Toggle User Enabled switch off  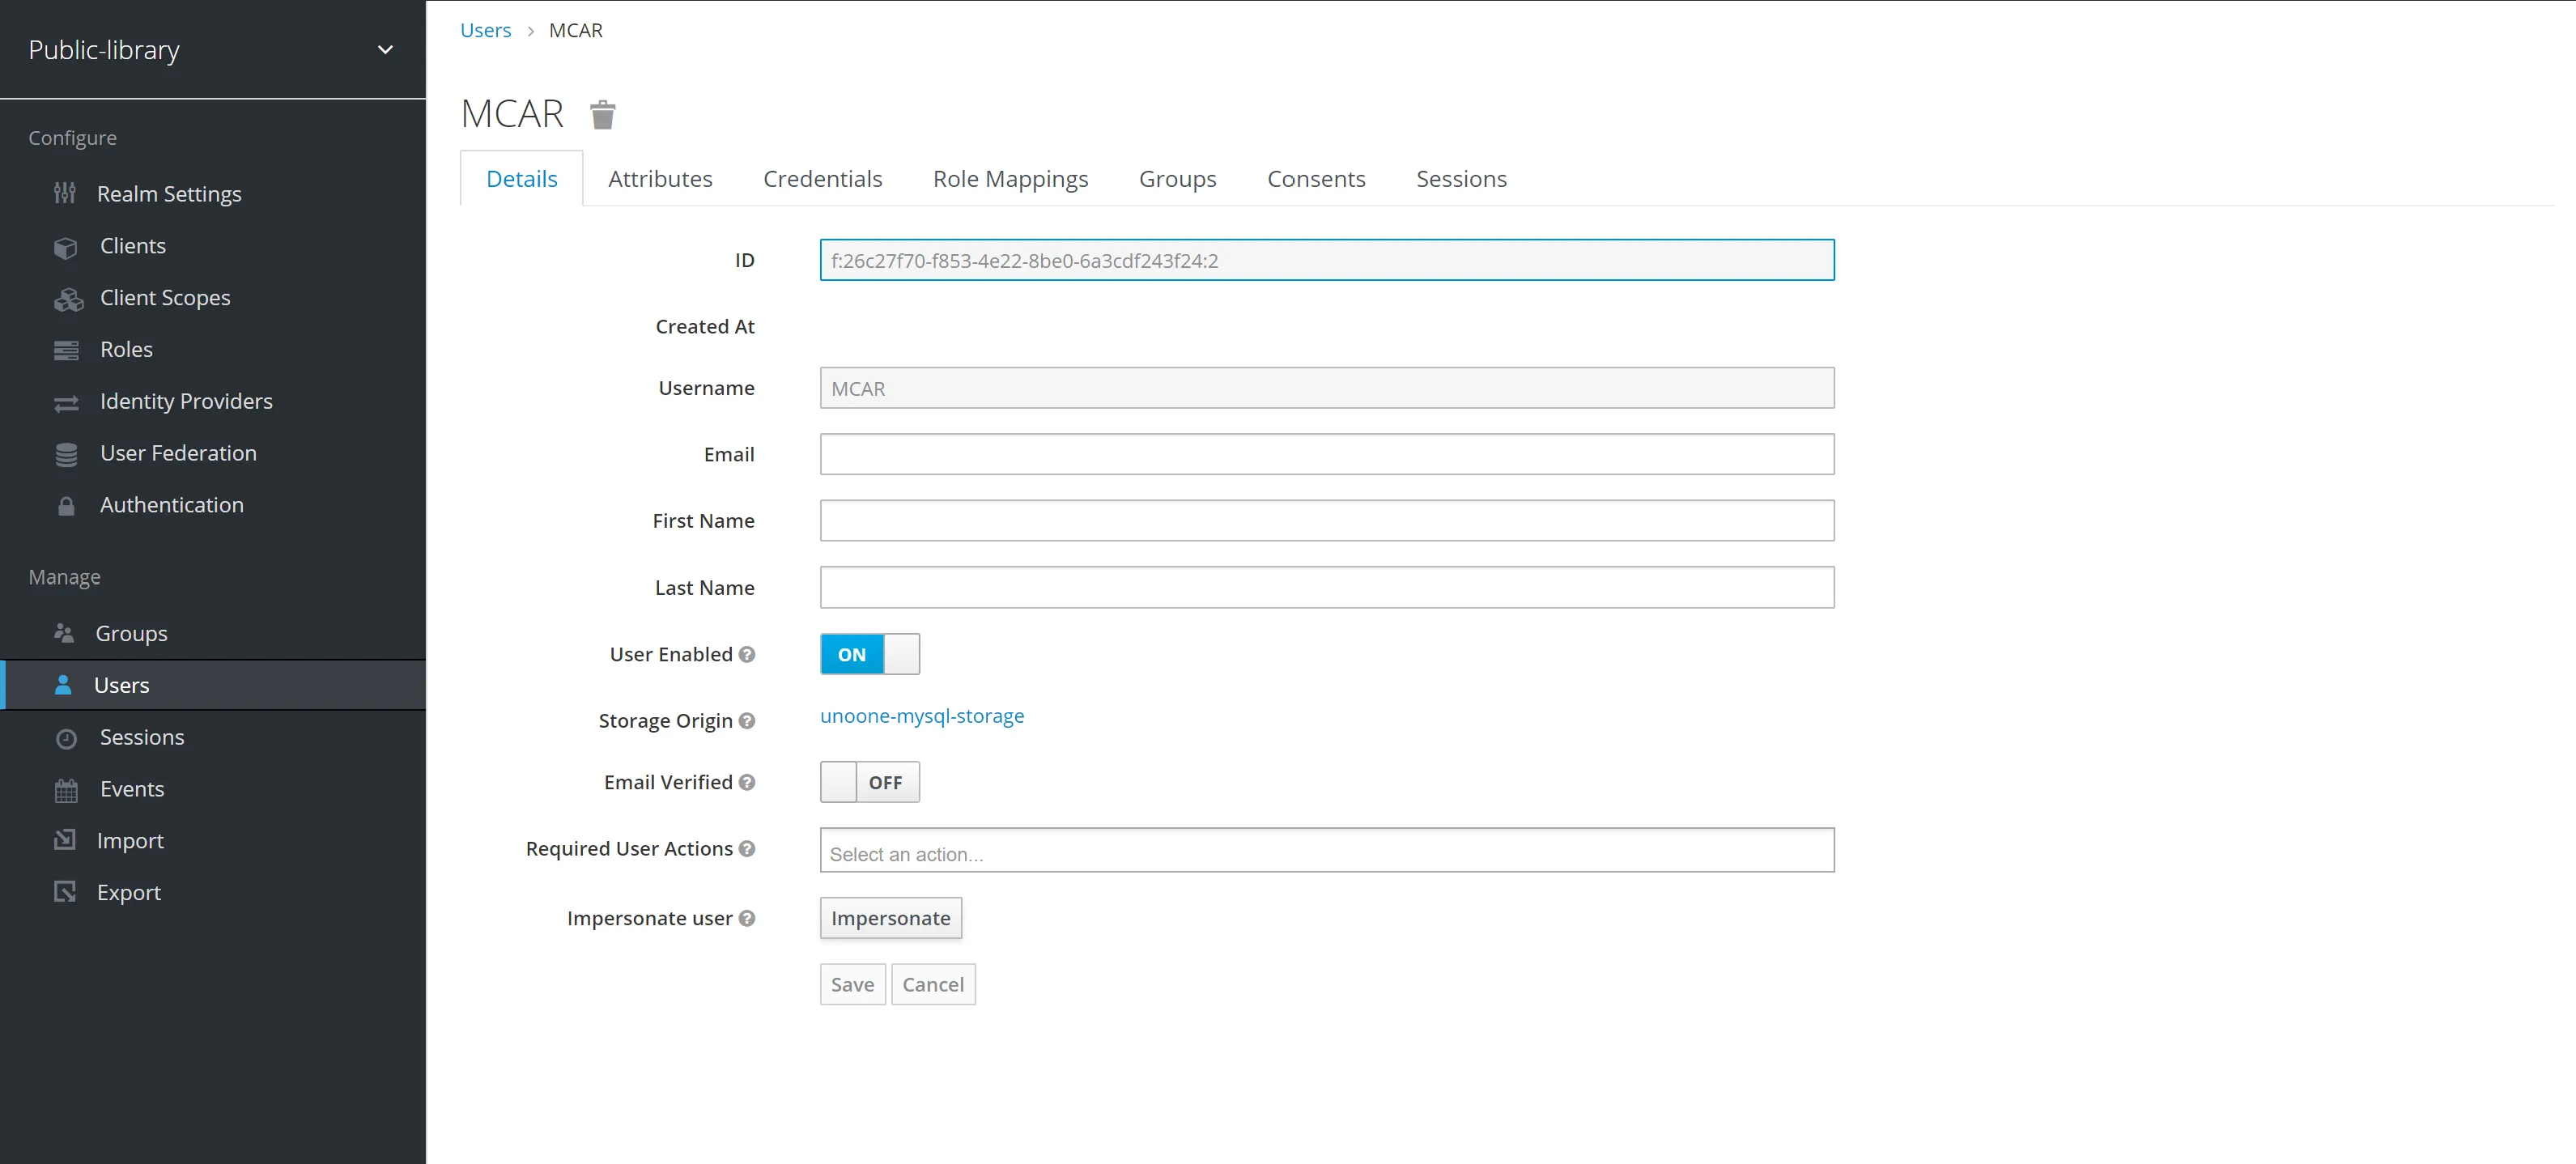click(869, 654)
